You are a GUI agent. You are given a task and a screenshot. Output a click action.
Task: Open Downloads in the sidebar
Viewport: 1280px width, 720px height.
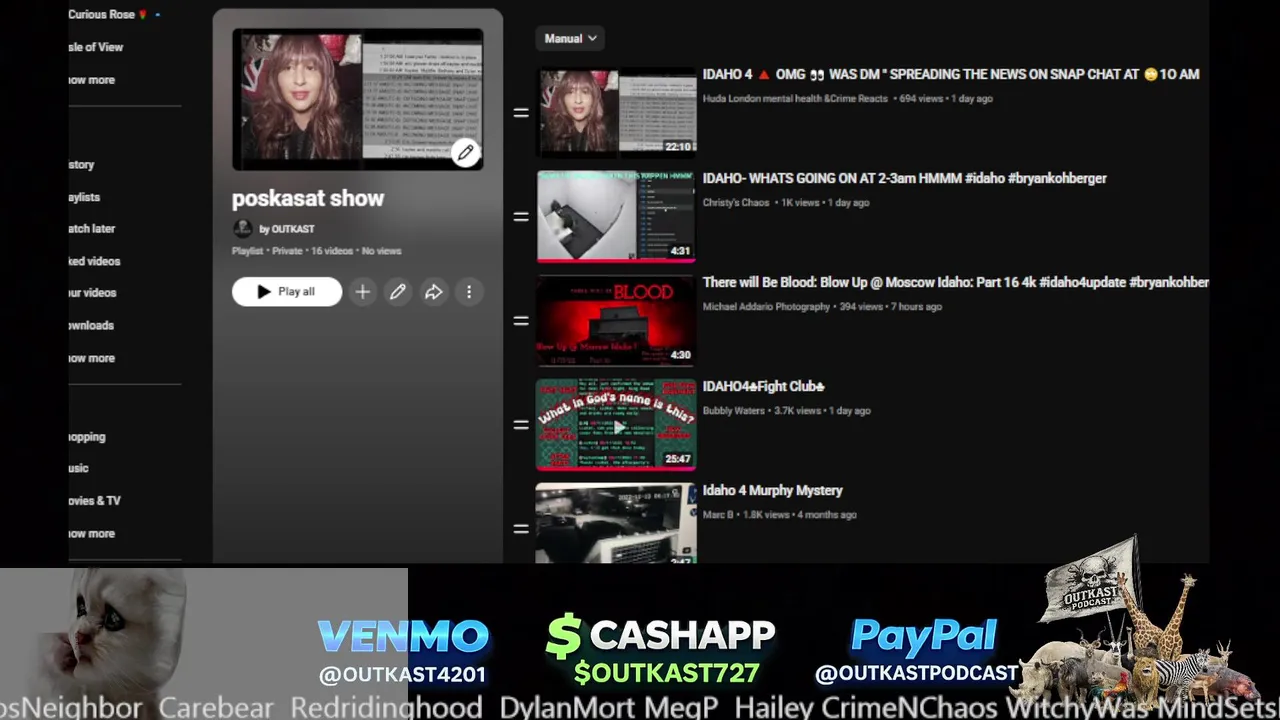tap(92, 326)
